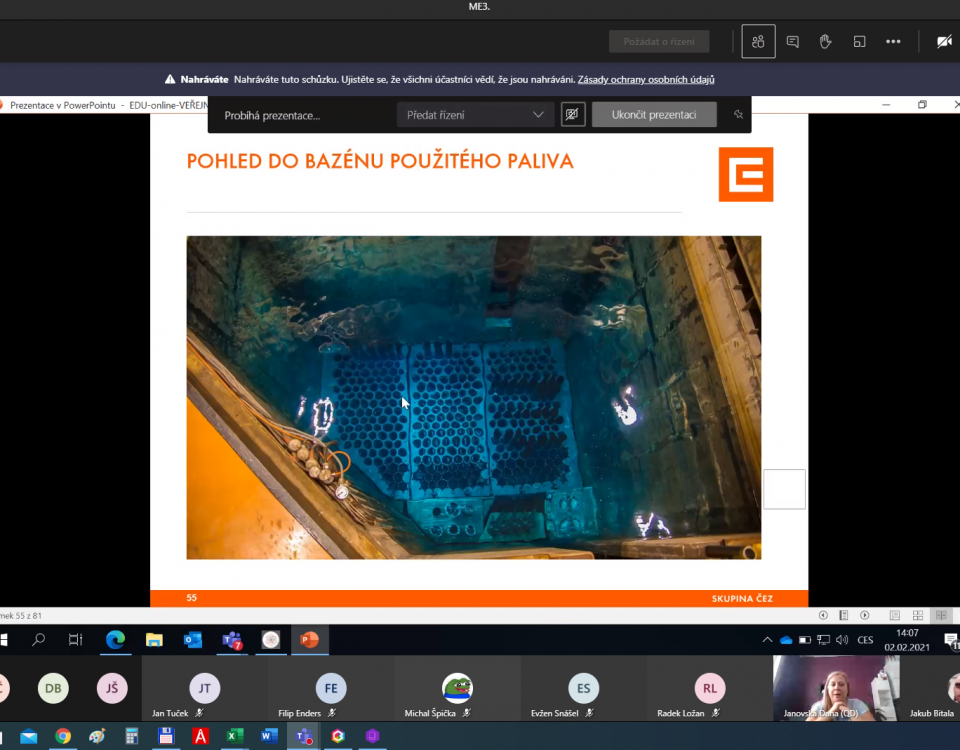The height and width of the screenshot is (750, 960).
Task: Switch to Slide Sorter view
Action: pos(918,615)
